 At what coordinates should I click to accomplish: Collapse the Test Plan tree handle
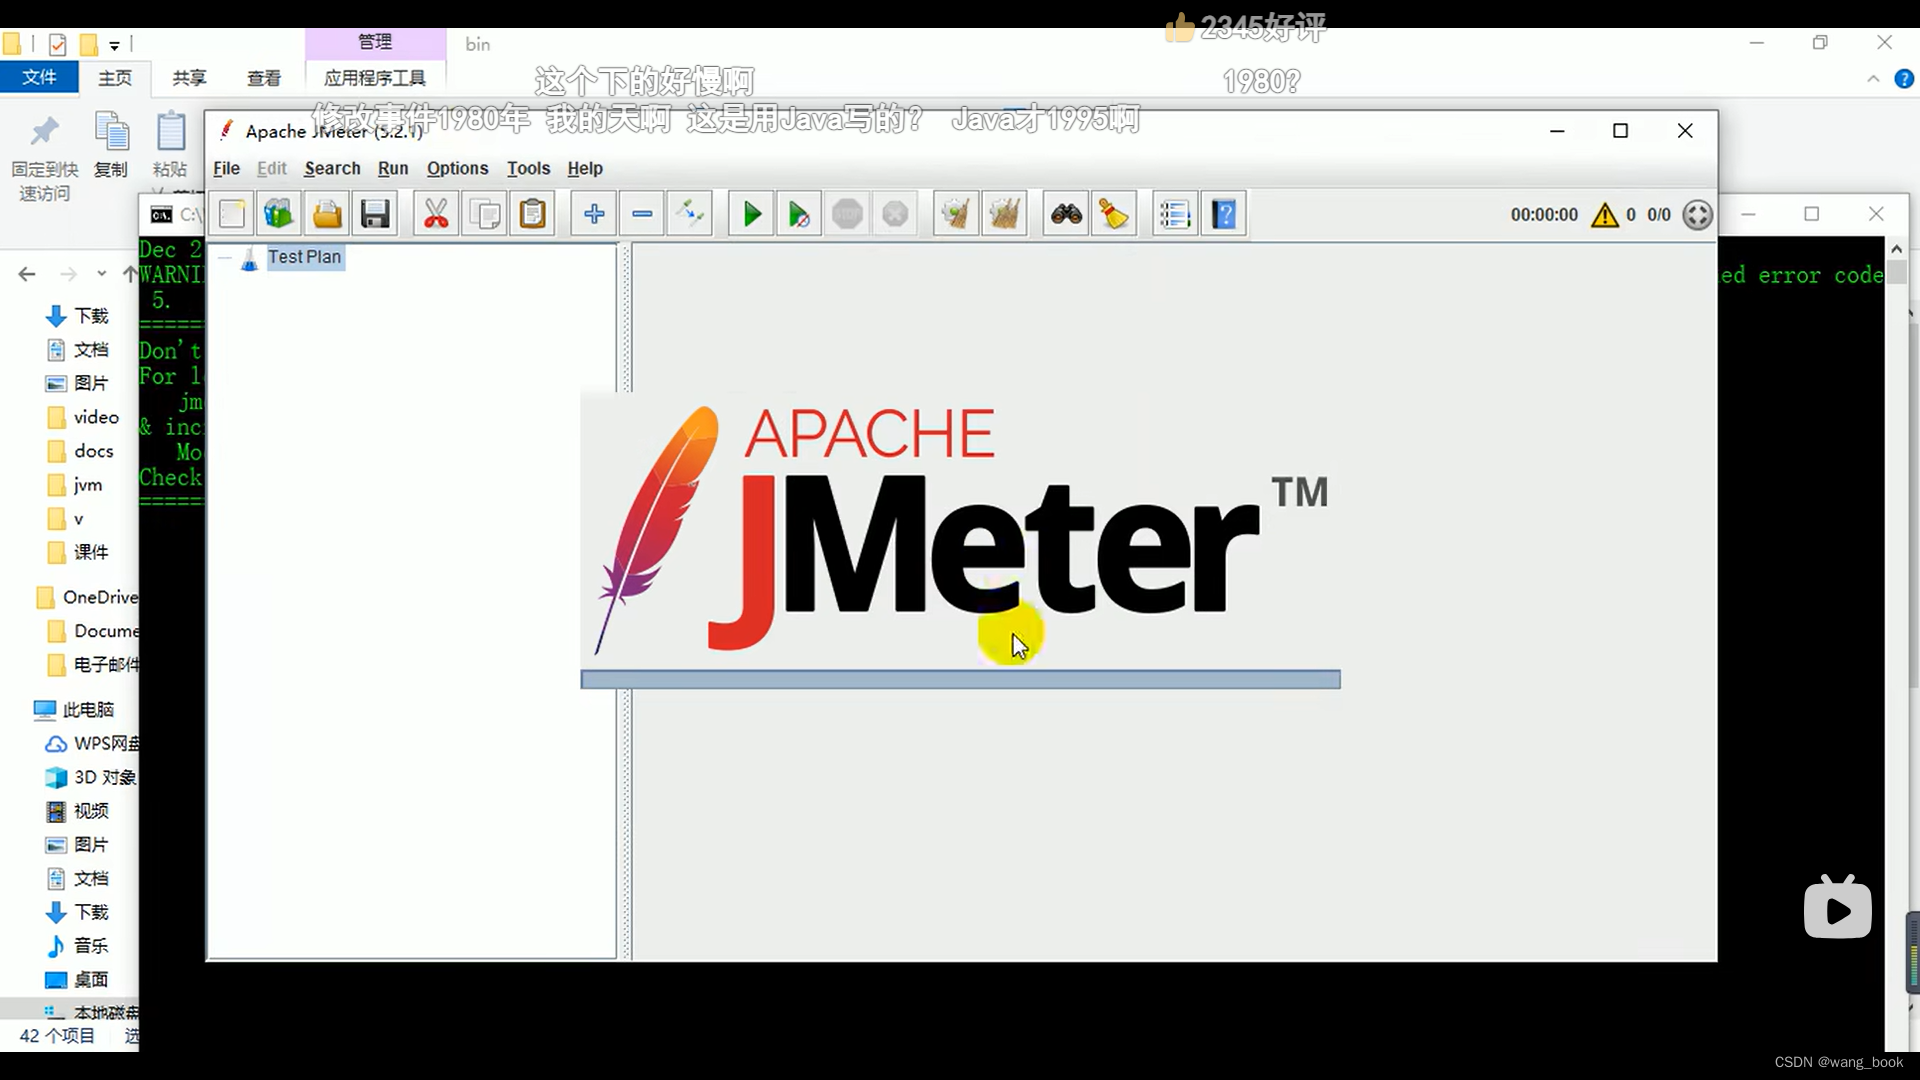pyautogui.click(x=225, y=258)
